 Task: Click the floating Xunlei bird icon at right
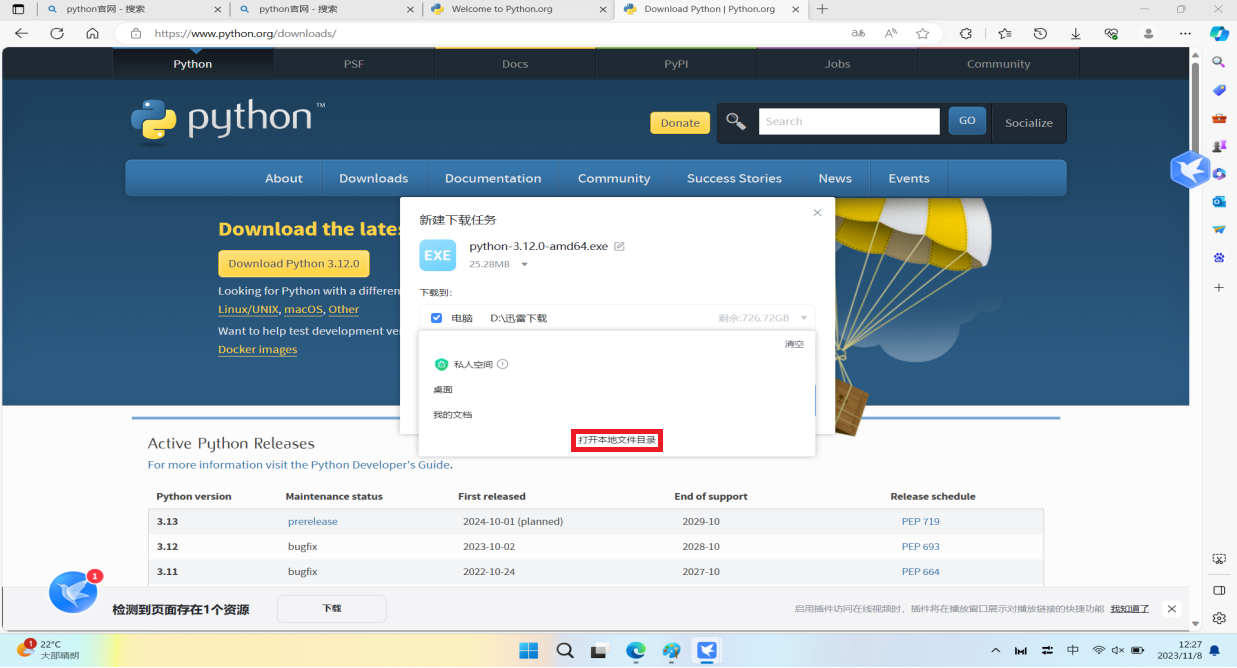[x=1190, y=170]
